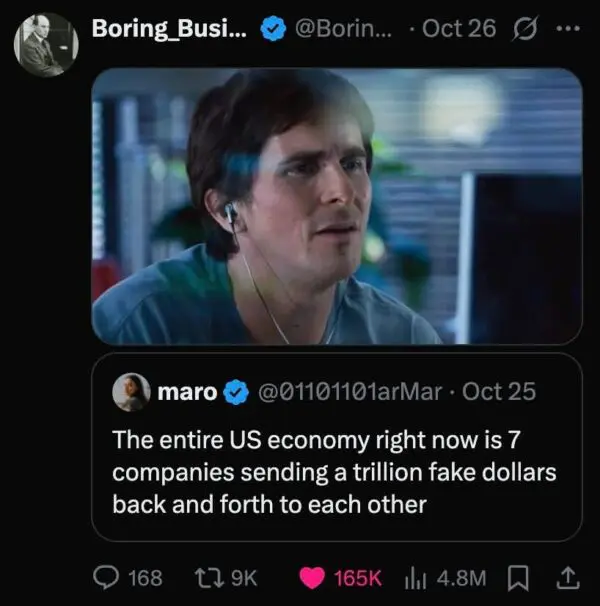Viewport: 600px width, 606px height.
Task: Toggle the pink heart like button
Action: pos(315,576)
